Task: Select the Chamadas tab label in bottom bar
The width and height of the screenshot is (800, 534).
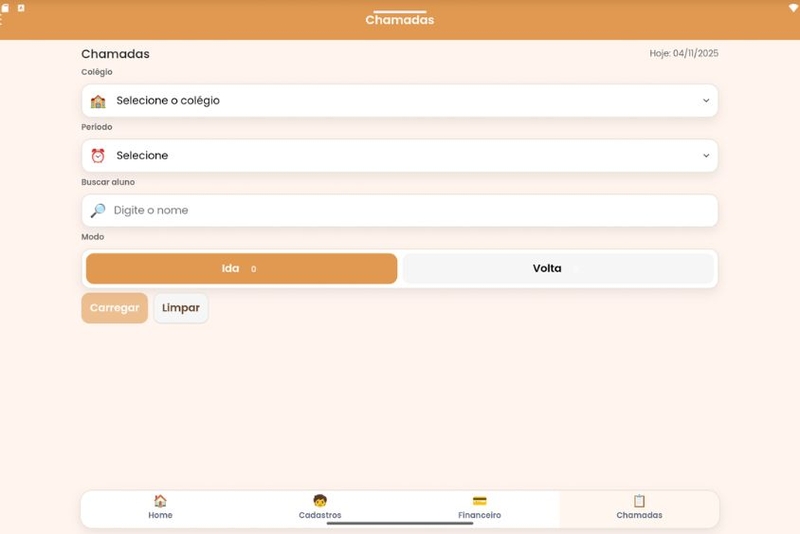Action: (x=639, y=515)
